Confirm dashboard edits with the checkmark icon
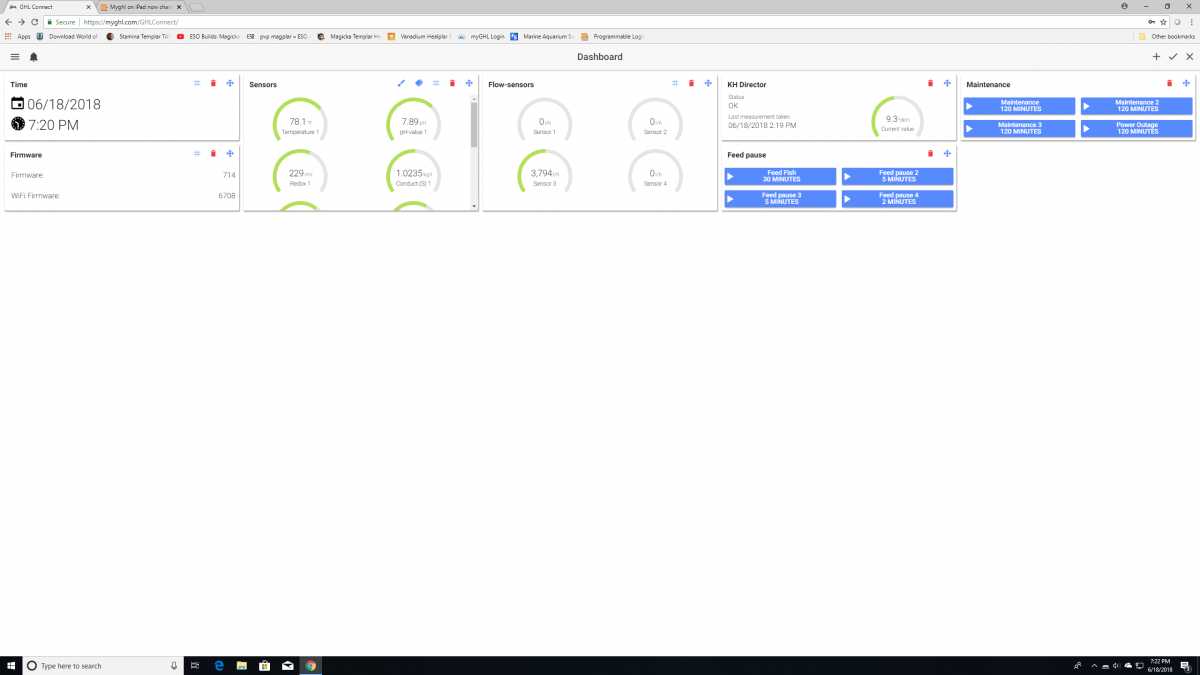The image size is (1200, 675). coord(1173,57)
